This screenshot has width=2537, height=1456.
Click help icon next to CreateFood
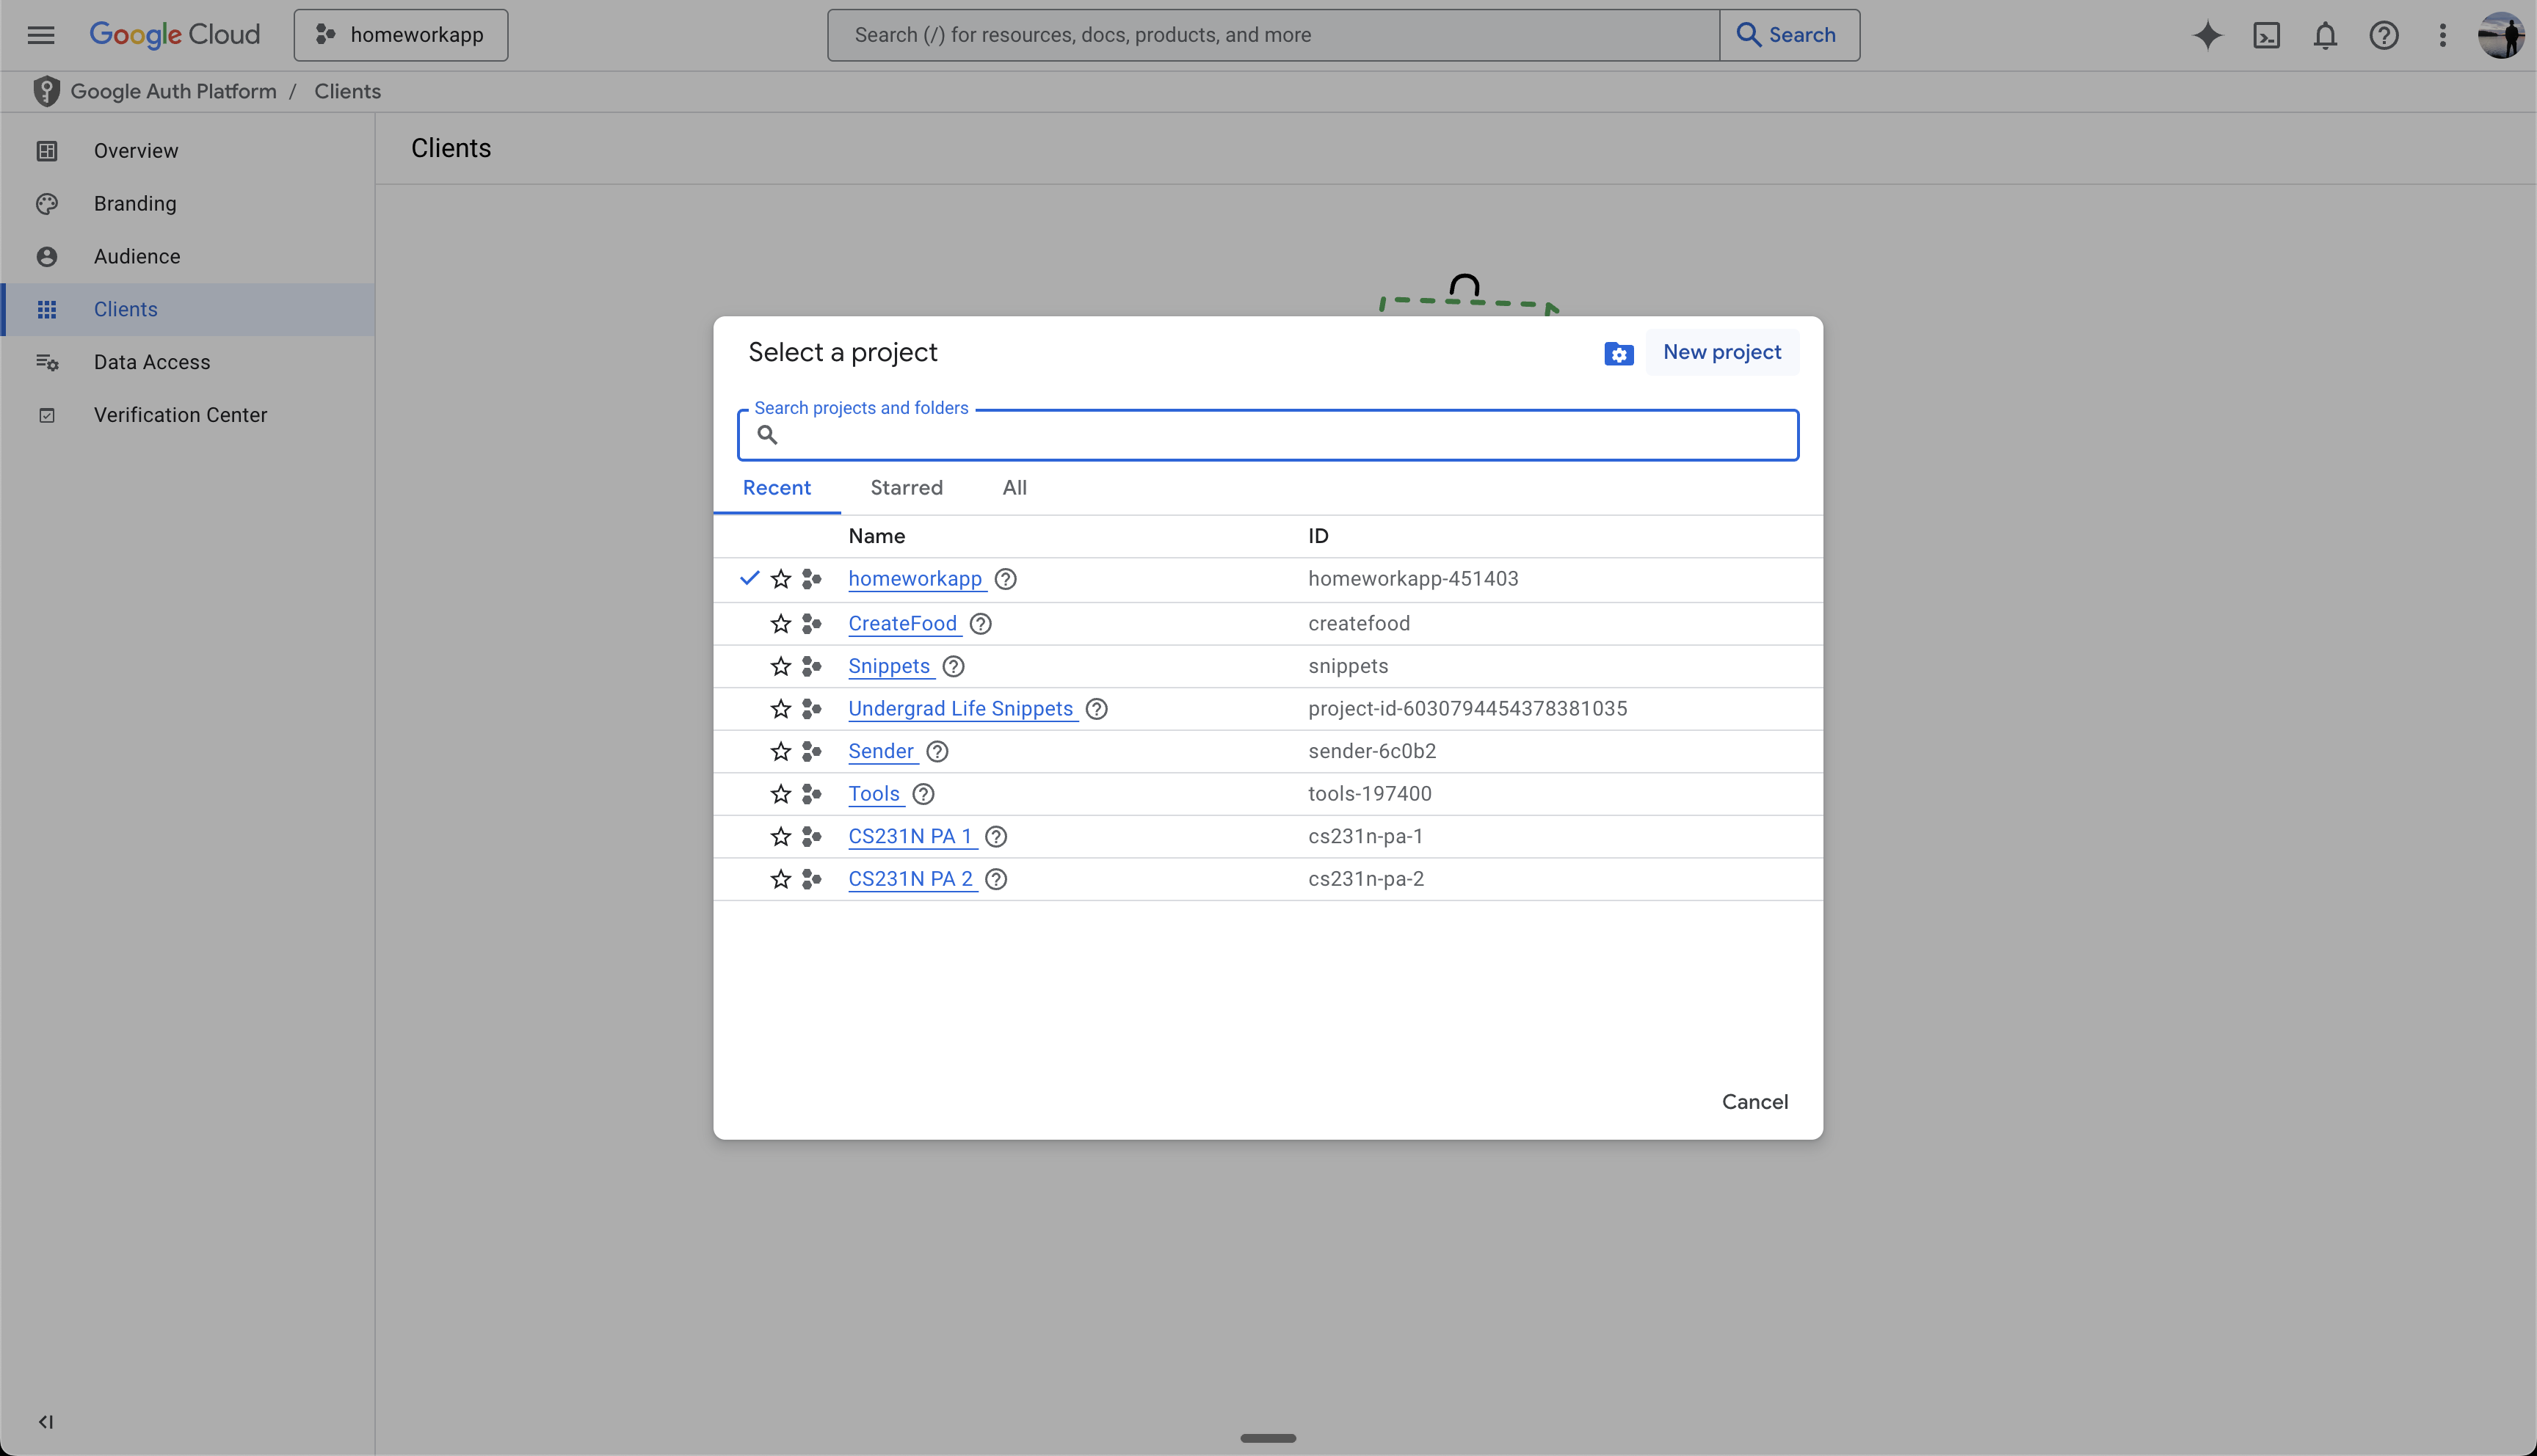point(981,624)
